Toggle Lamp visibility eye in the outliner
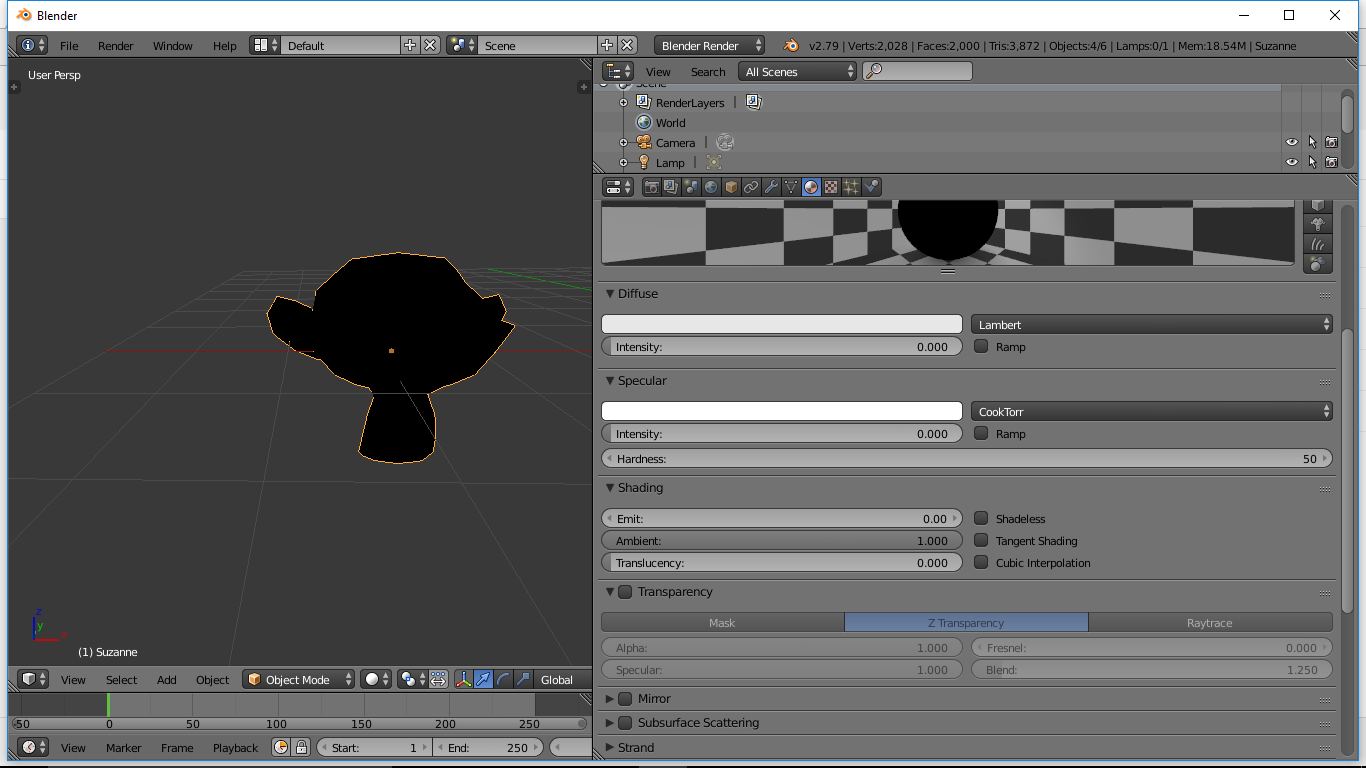Screen dimensions: 1366x768 [1291, 162]
